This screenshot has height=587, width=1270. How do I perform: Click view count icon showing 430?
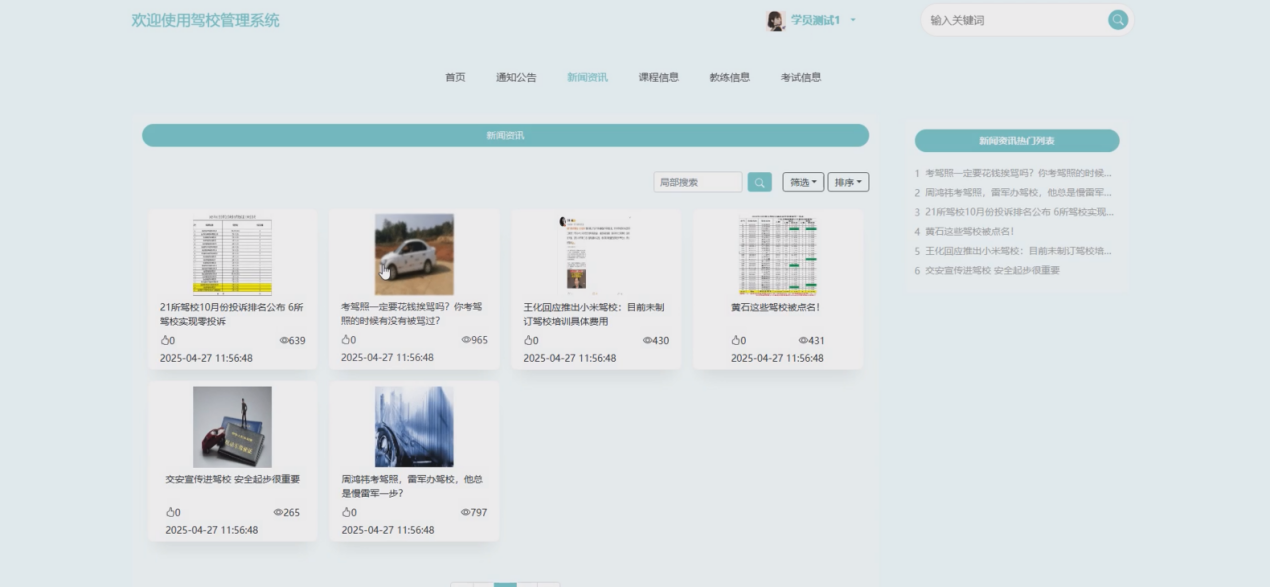point(648,341)
